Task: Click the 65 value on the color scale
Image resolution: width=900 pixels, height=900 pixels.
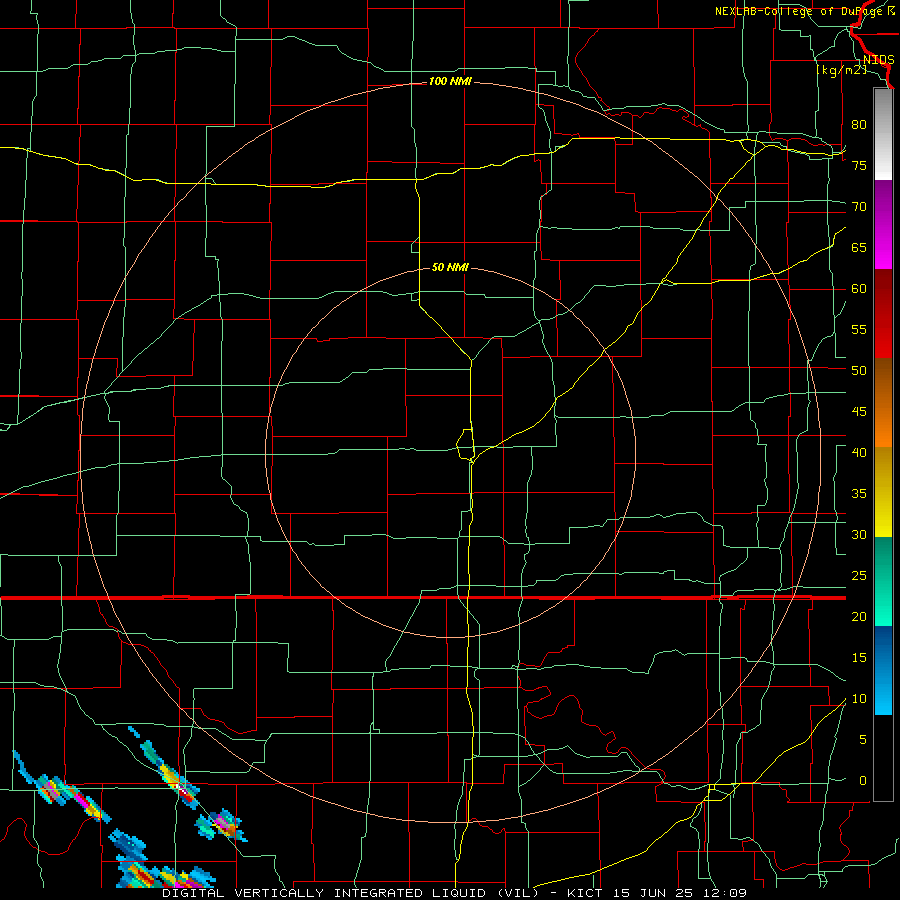Action: coord(859,247)
